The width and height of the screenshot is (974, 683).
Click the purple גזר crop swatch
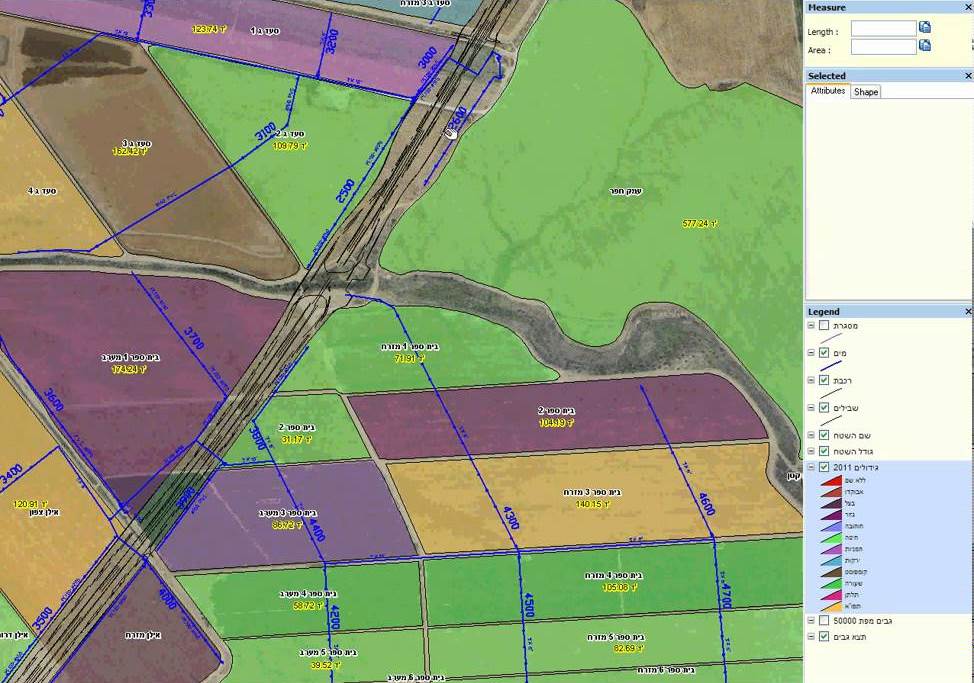[831, 515]
